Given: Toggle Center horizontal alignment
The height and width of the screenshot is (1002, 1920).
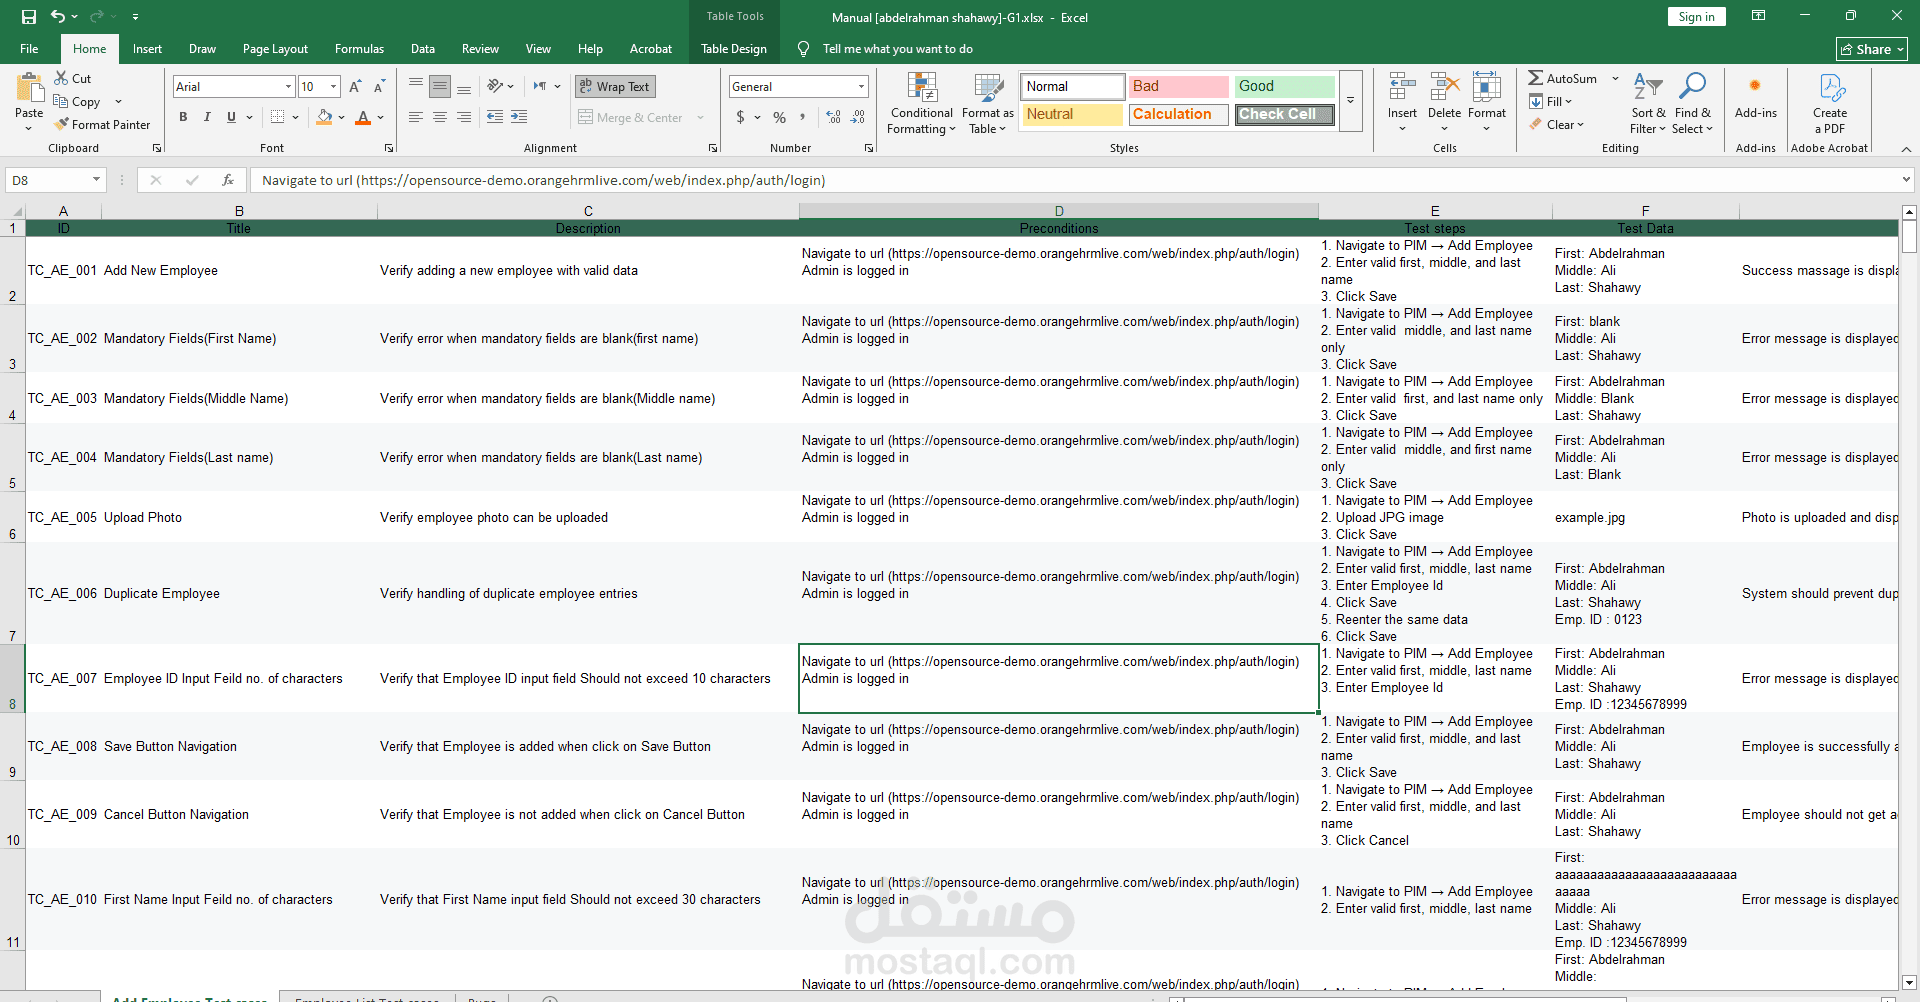Looking at the screenshot, I should (x=440, y=117).
